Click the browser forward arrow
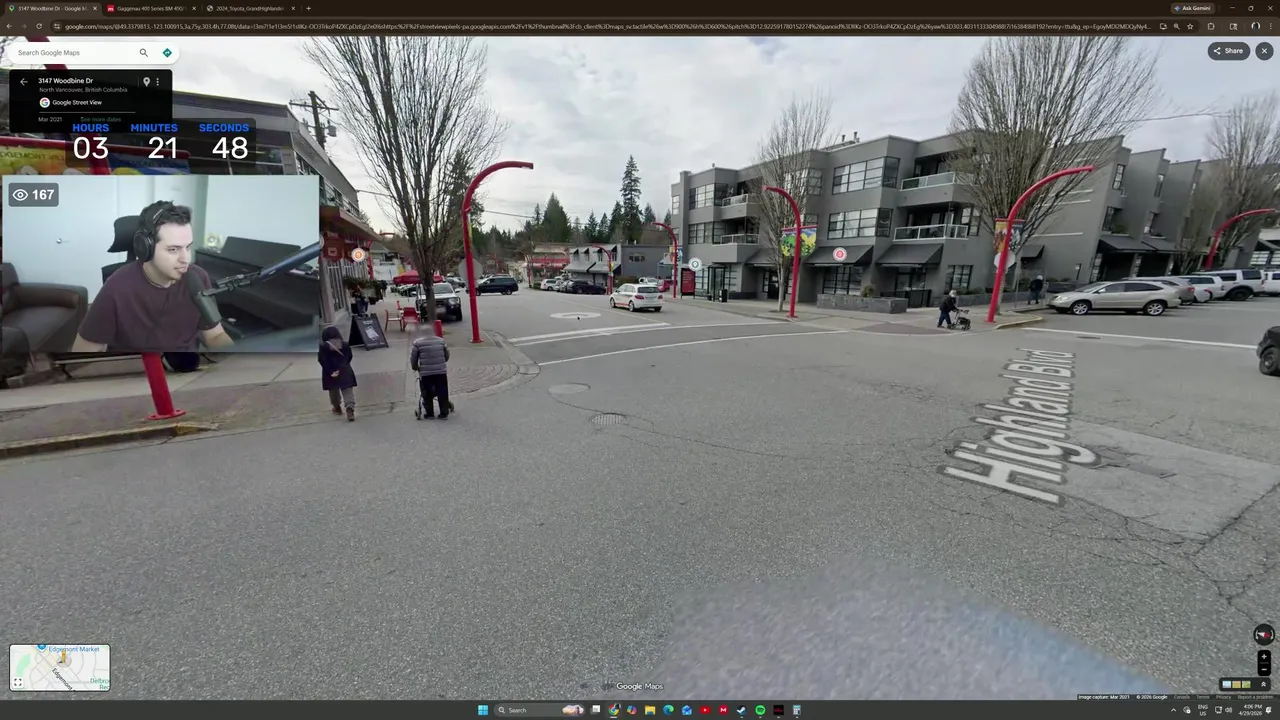Viewport: 1280px width, 720px height. click(x=24, y=26)
